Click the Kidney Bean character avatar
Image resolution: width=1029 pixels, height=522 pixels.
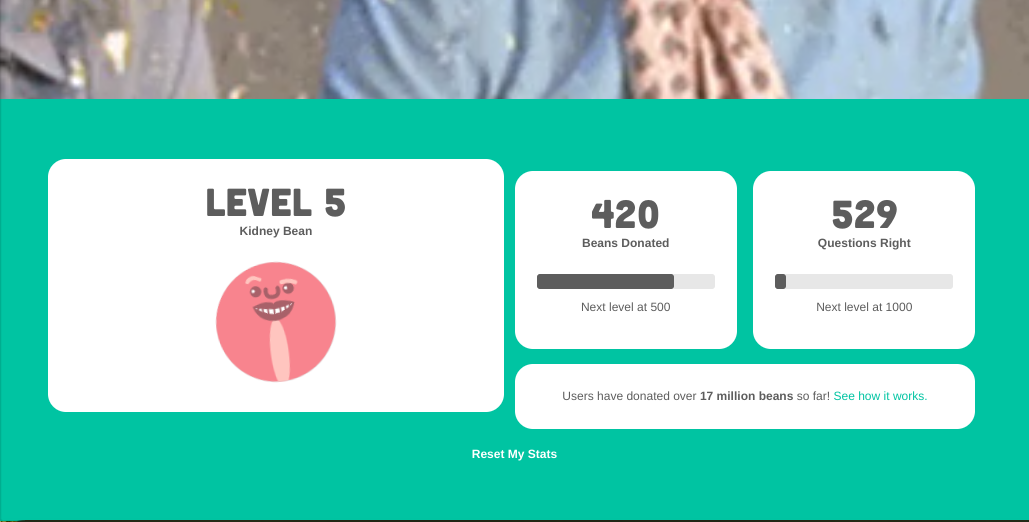tap(276, 322)
